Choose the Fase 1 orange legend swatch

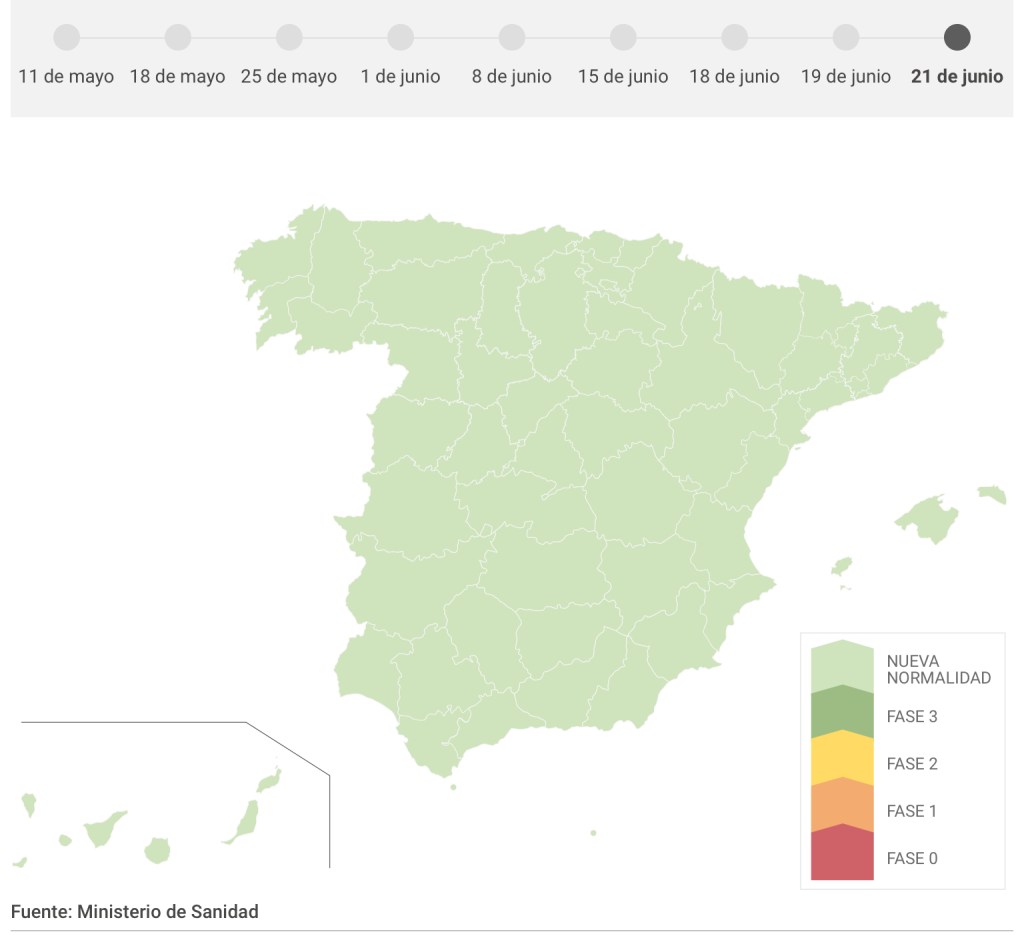click(x=842, y=806)
